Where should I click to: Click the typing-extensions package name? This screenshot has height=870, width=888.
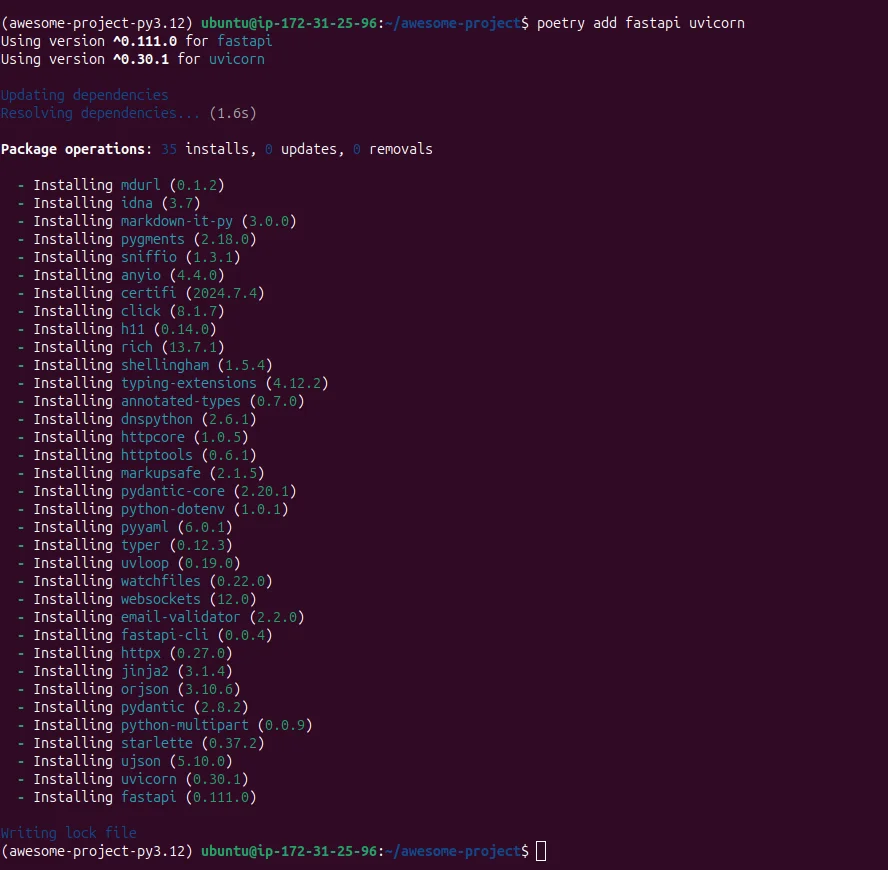coord(189,383)
